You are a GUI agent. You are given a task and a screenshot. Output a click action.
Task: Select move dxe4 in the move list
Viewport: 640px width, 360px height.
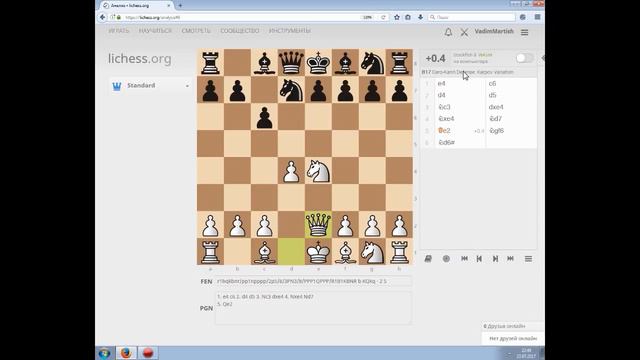511,107
